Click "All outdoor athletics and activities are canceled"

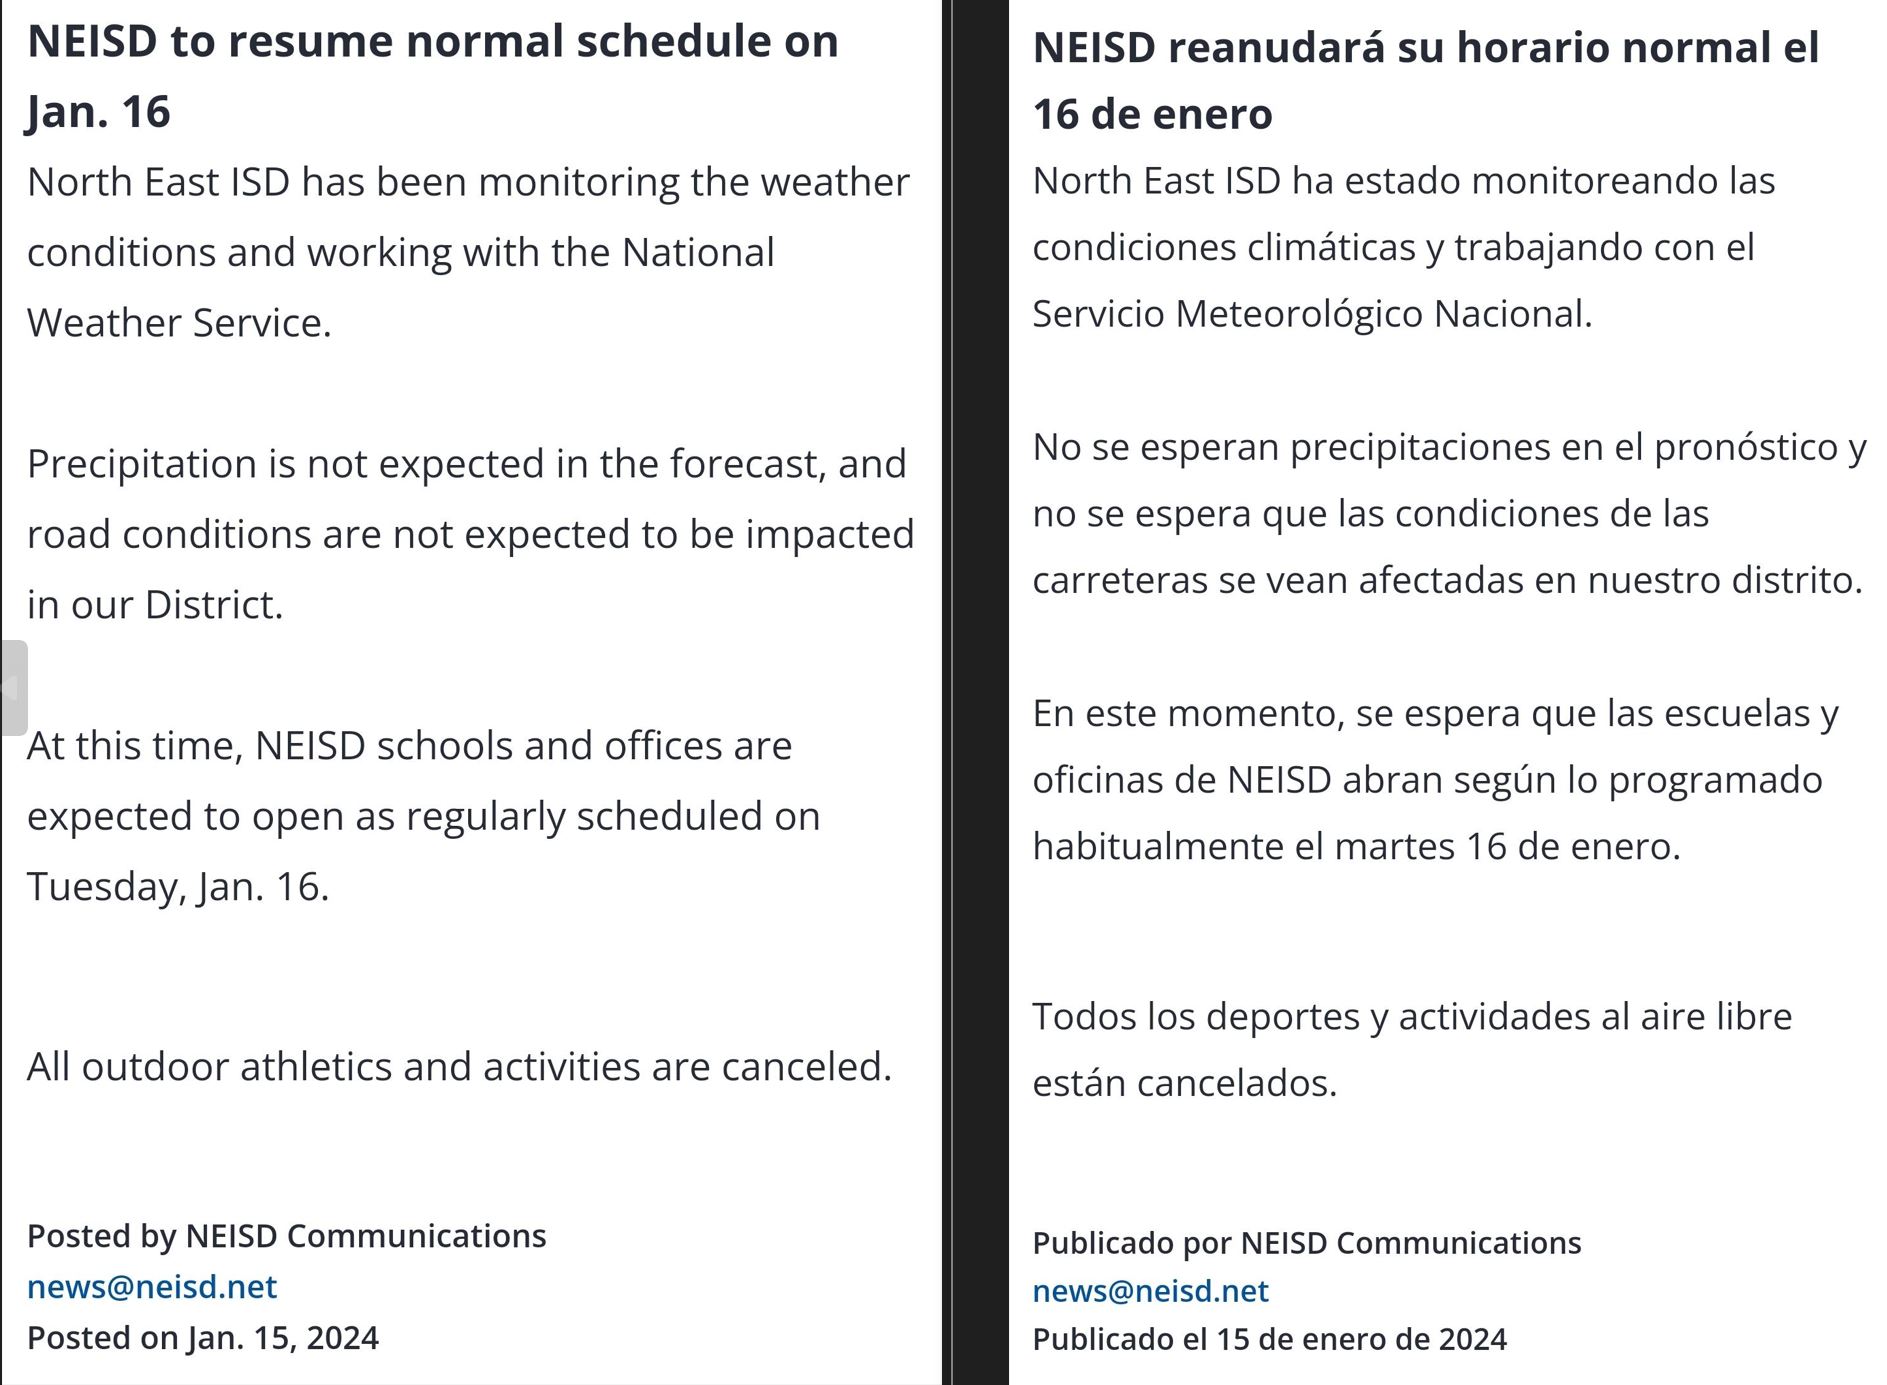click(x=459, y=1067)
